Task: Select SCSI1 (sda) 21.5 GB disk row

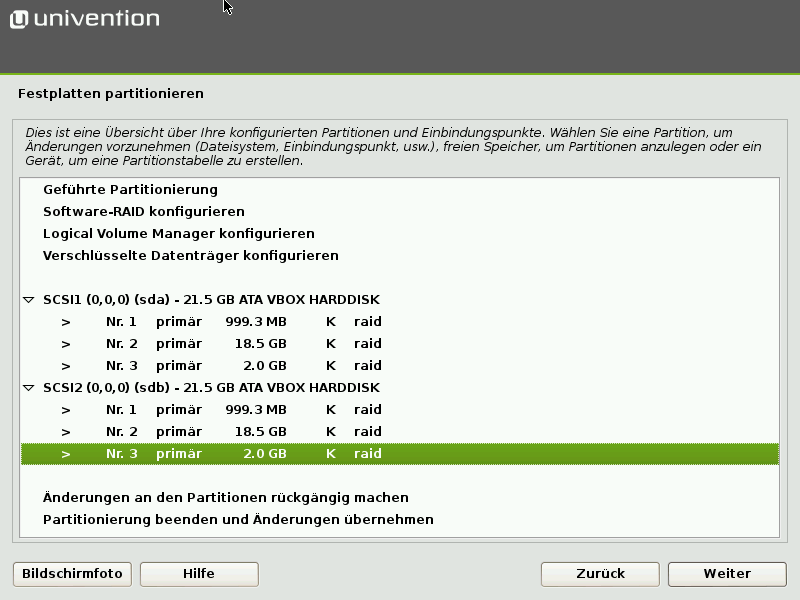Action: pyautogui.click(x=400, y=299)
